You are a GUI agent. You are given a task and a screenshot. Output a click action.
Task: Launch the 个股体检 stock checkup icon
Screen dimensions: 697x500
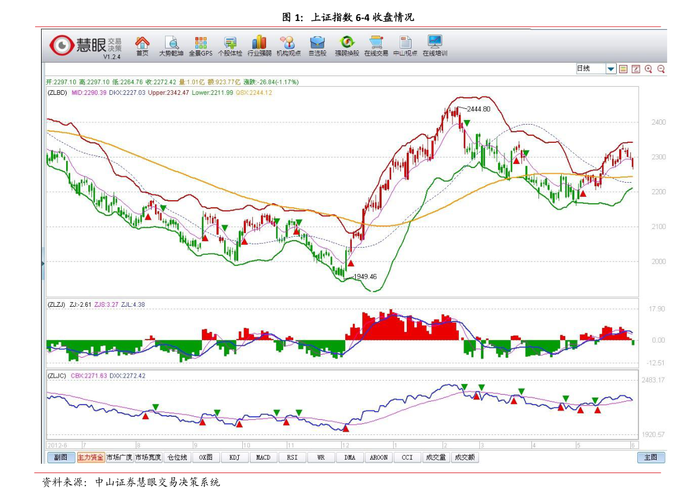pyautogui.click(x=230, y=45)
